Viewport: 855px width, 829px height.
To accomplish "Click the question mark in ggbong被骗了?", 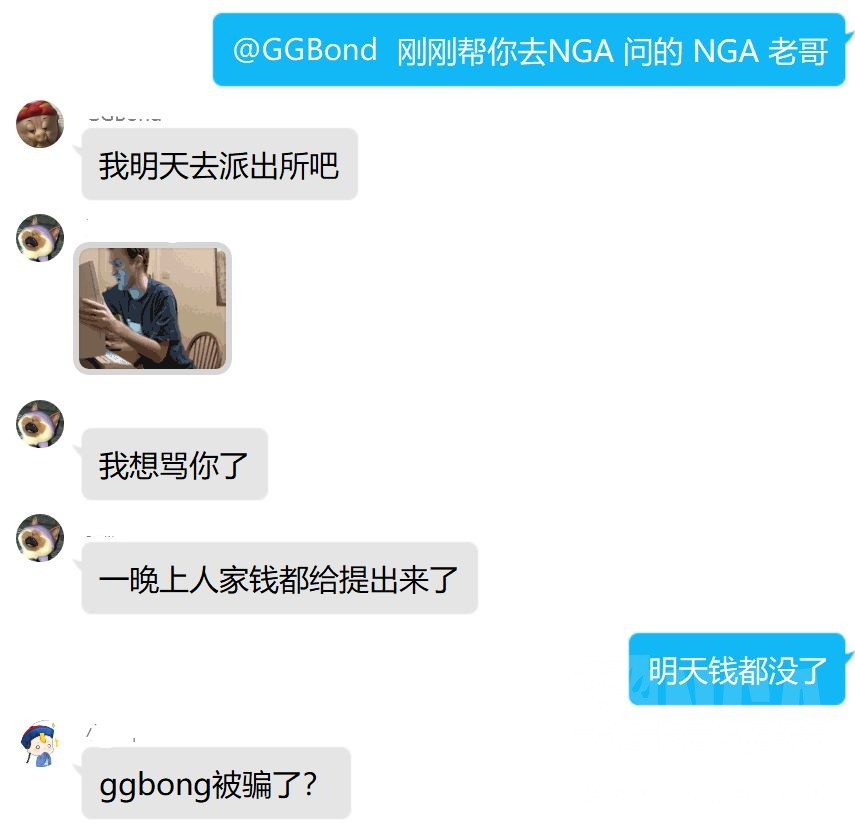I will pos(310,784).
